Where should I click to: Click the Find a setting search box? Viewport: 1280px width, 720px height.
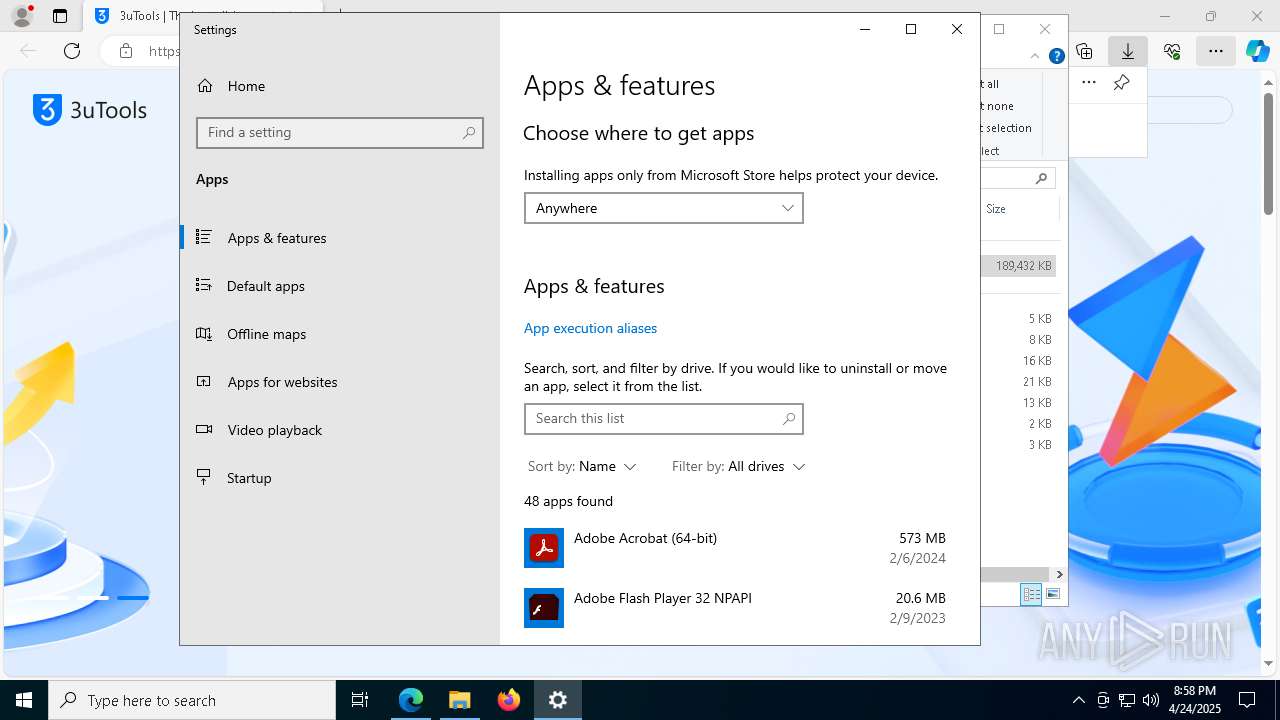pos(340,132)
